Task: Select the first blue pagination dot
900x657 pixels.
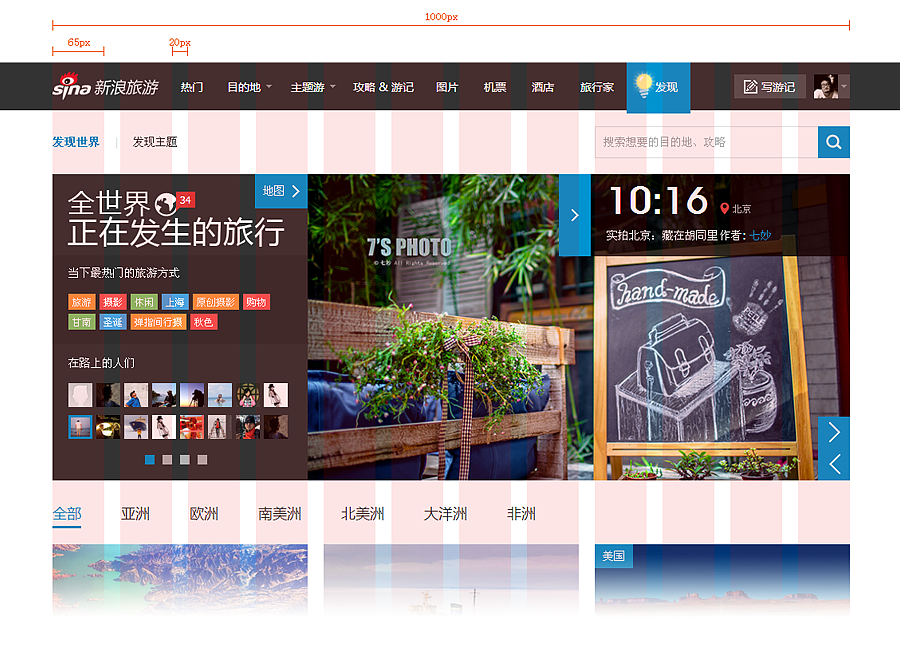Action: click(x=150, y=460)
